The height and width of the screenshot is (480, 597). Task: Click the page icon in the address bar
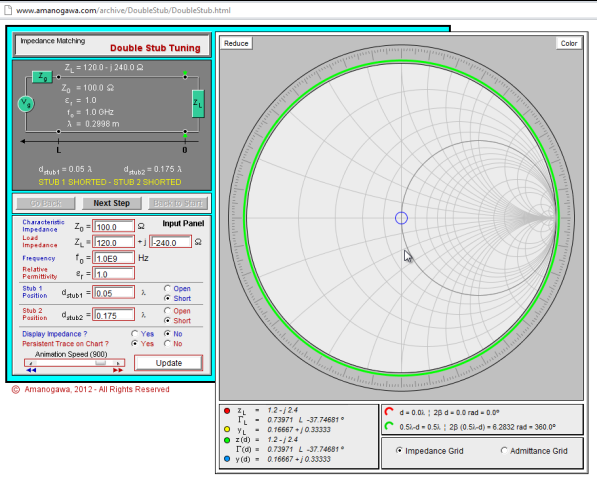(8, 10)
